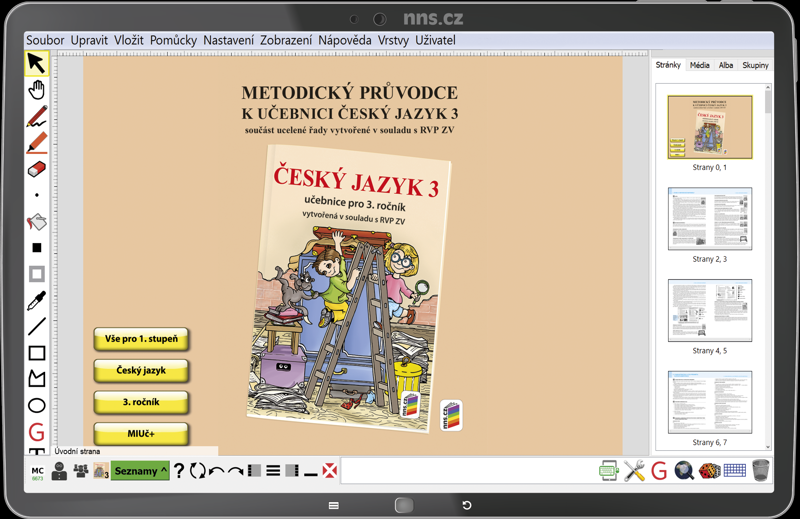Activate the hand pan tool
The width and height of the screenshot is (800, 519).
click(37, 90)
